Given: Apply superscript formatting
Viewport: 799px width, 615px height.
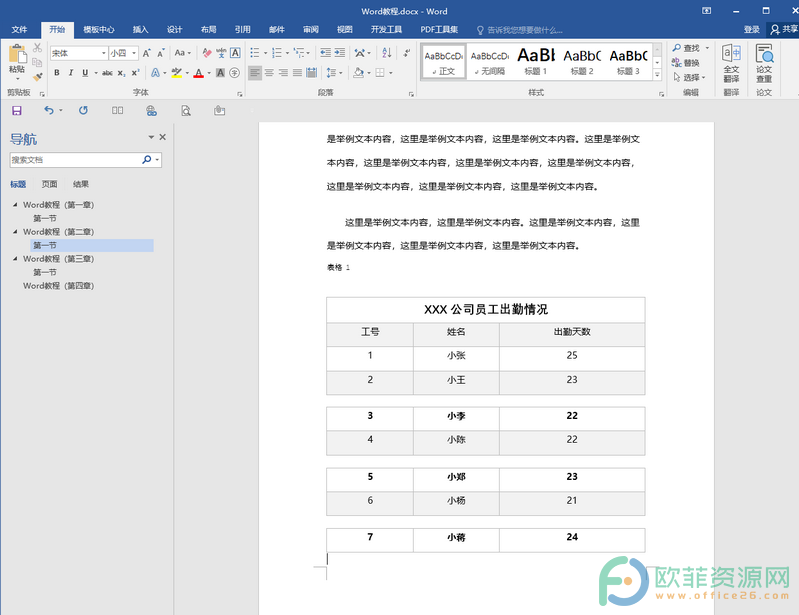Looking at the screenshot, I should coord(135,73).
